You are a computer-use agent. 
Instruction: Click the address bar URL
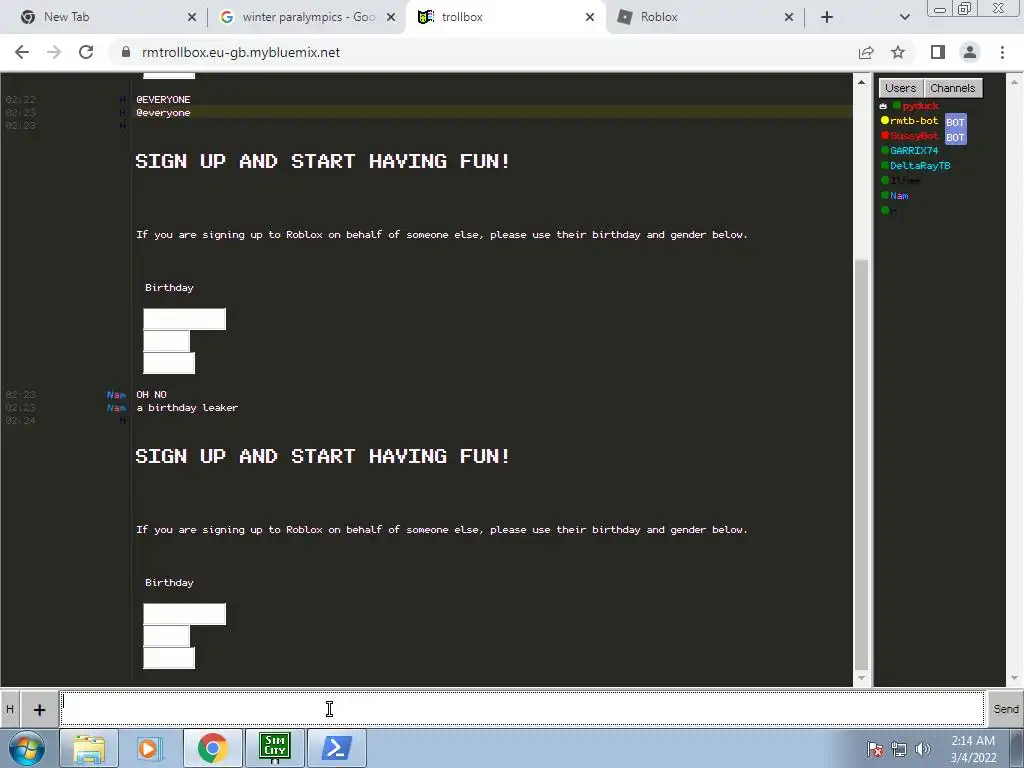(240, 52)
